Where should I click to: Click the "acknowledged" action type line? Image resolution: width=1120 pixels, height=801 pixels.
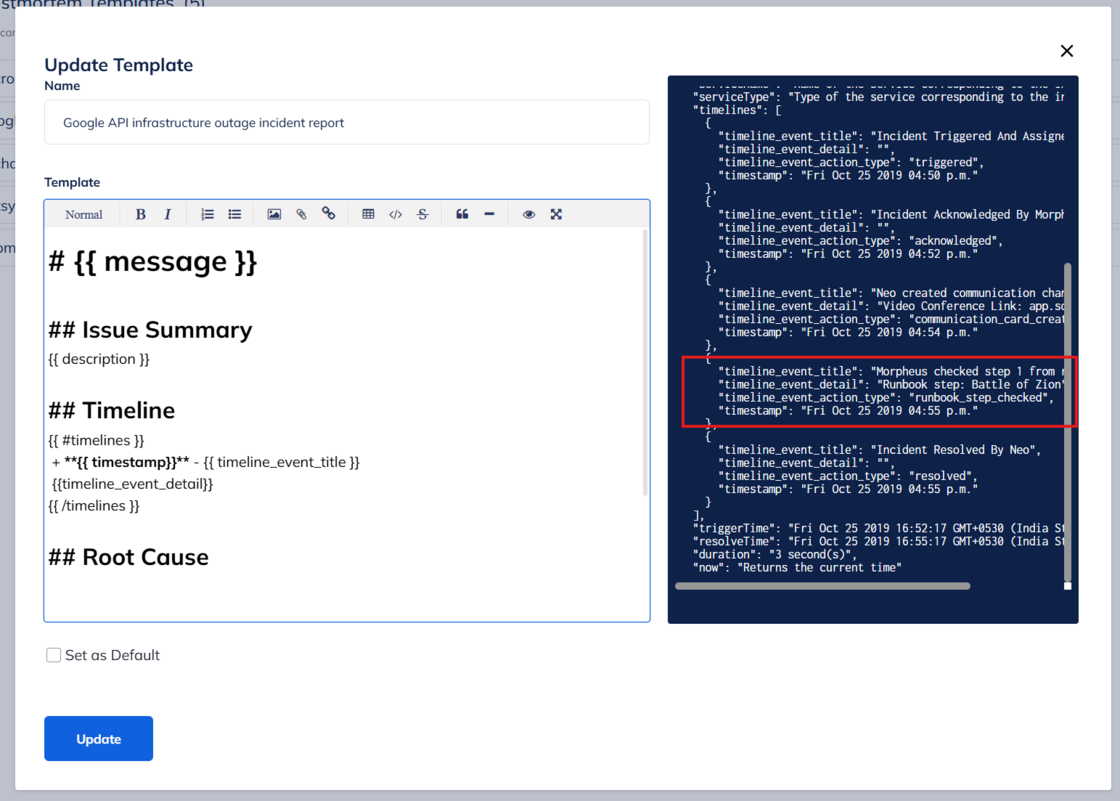tap(860, 241)
